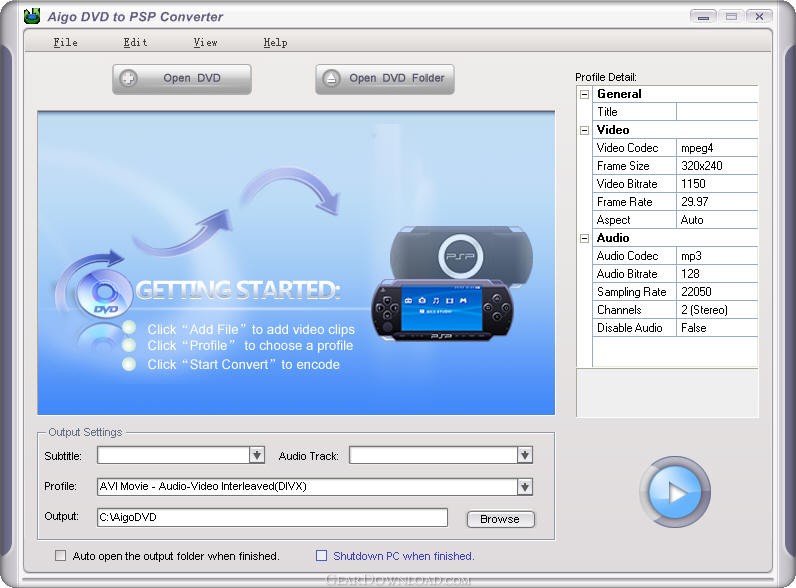Click the eject icon on Open DVD Folder
Screen dimensions: 796x588
pyautogui.click(x=331, y=78)
